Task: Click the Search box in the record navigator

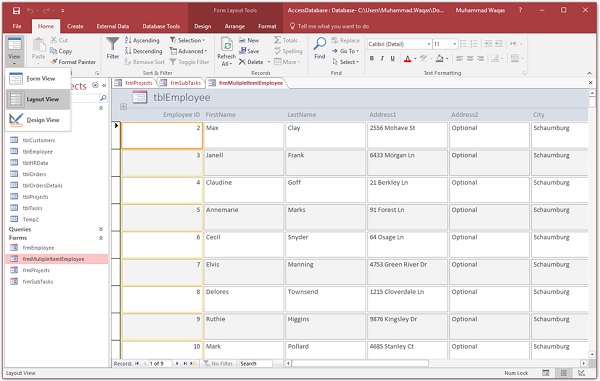Action: point(256,364)
